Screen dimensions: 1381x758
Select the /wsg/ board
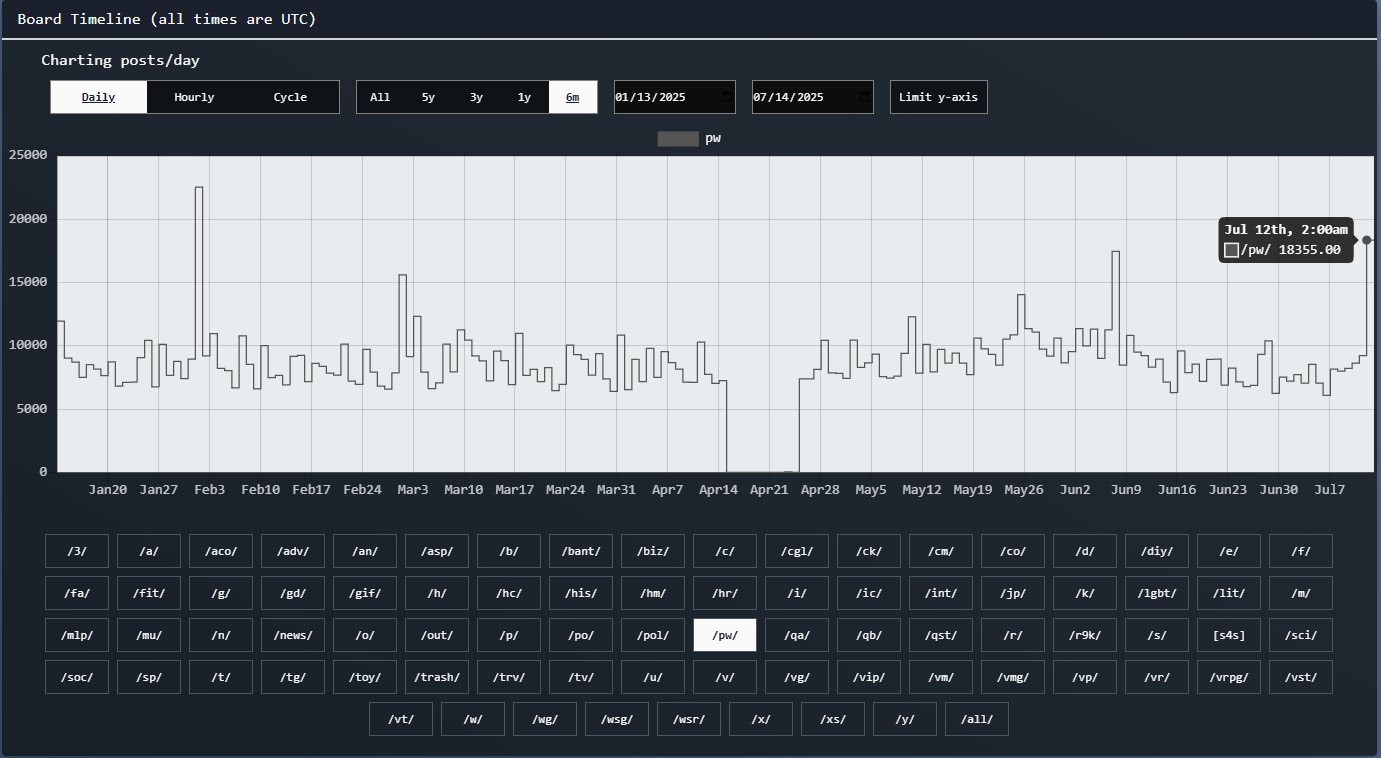tap(617, 719)
